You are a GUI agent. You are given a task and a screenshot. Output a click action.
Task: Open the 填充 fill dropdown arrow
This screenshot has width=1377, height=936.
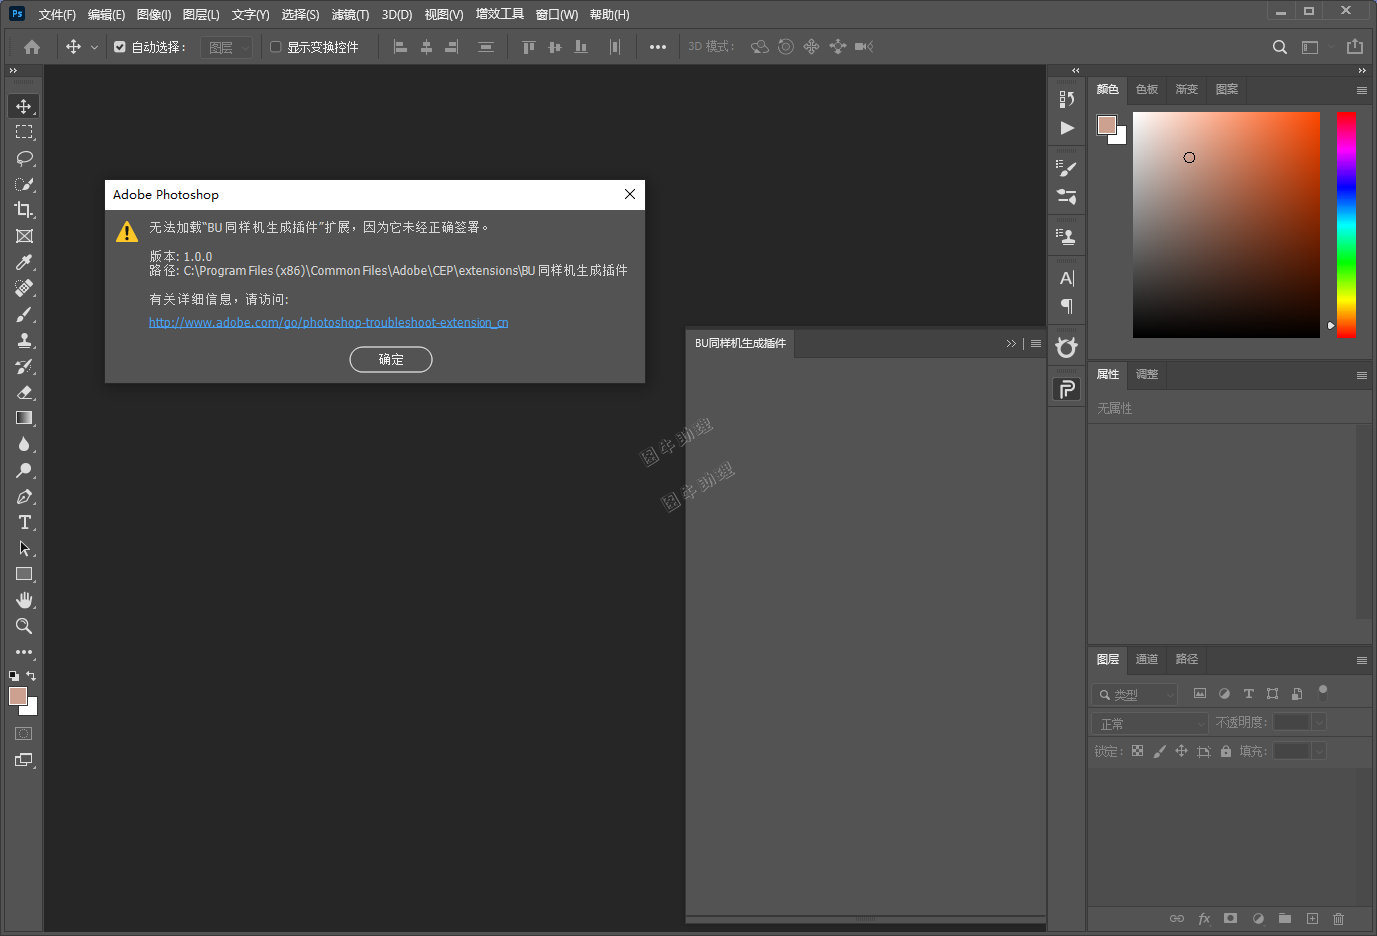[x=1319, y=751]
